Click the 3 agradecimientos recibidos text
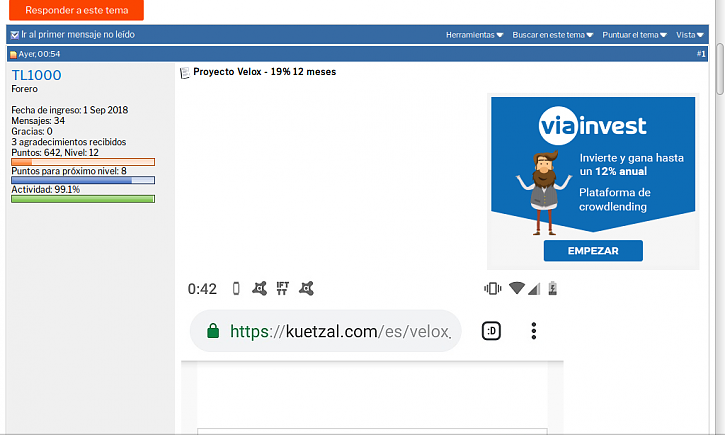The image size is (725, 435). (68, 142)
